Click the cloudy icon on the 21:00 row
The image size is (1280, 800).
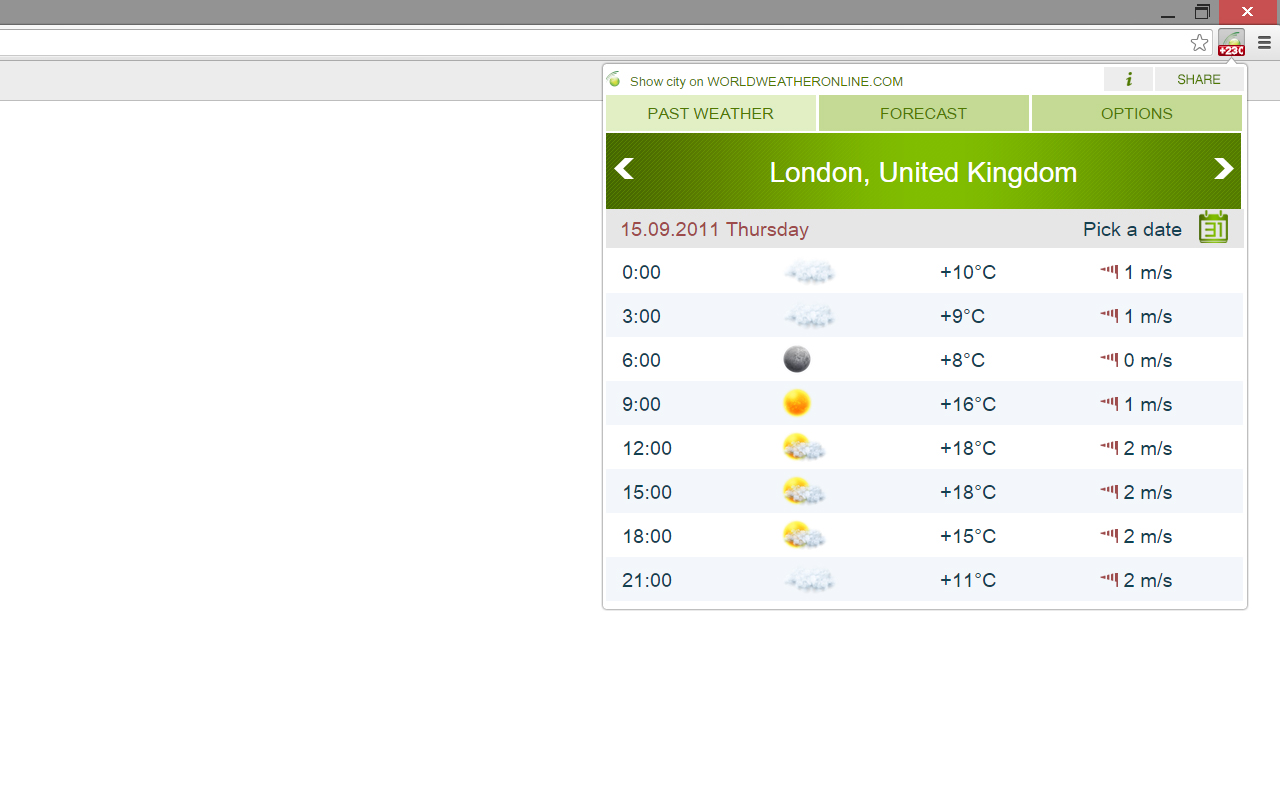point(810,579)
